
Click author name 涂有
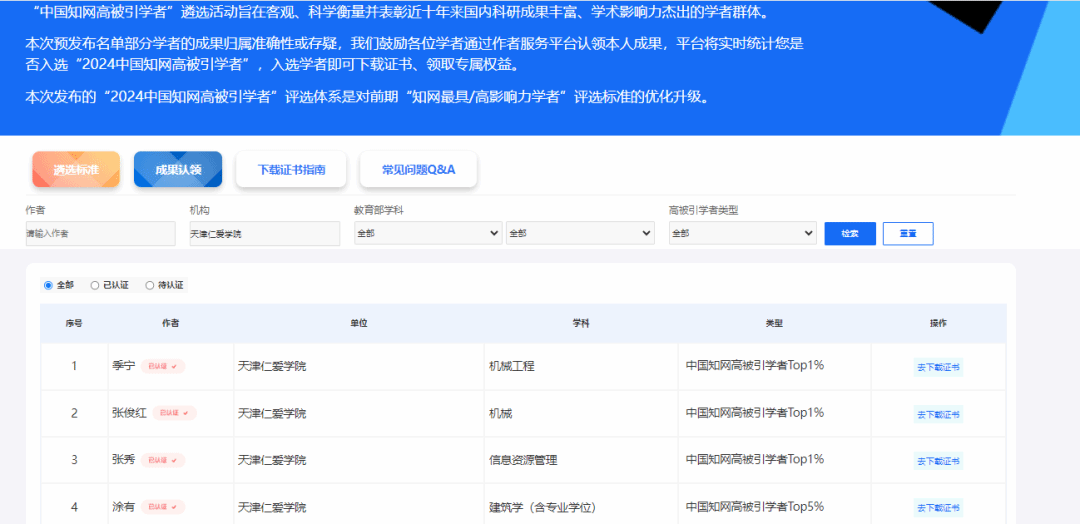[x=123, y=507]
